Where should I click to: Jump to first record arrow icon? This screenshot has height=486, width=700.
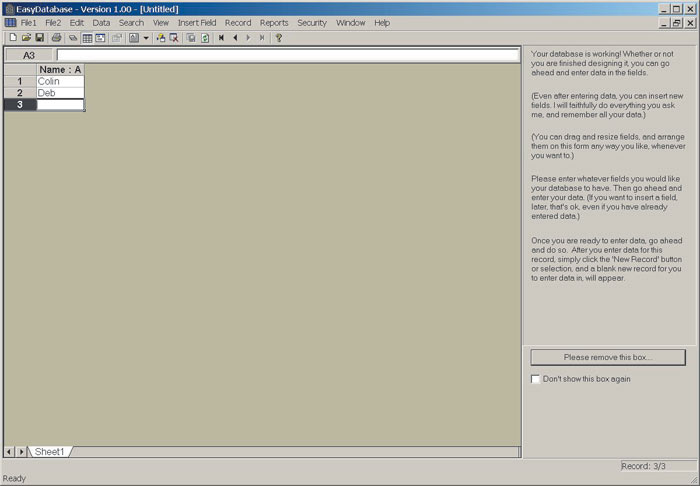point(221,38)
